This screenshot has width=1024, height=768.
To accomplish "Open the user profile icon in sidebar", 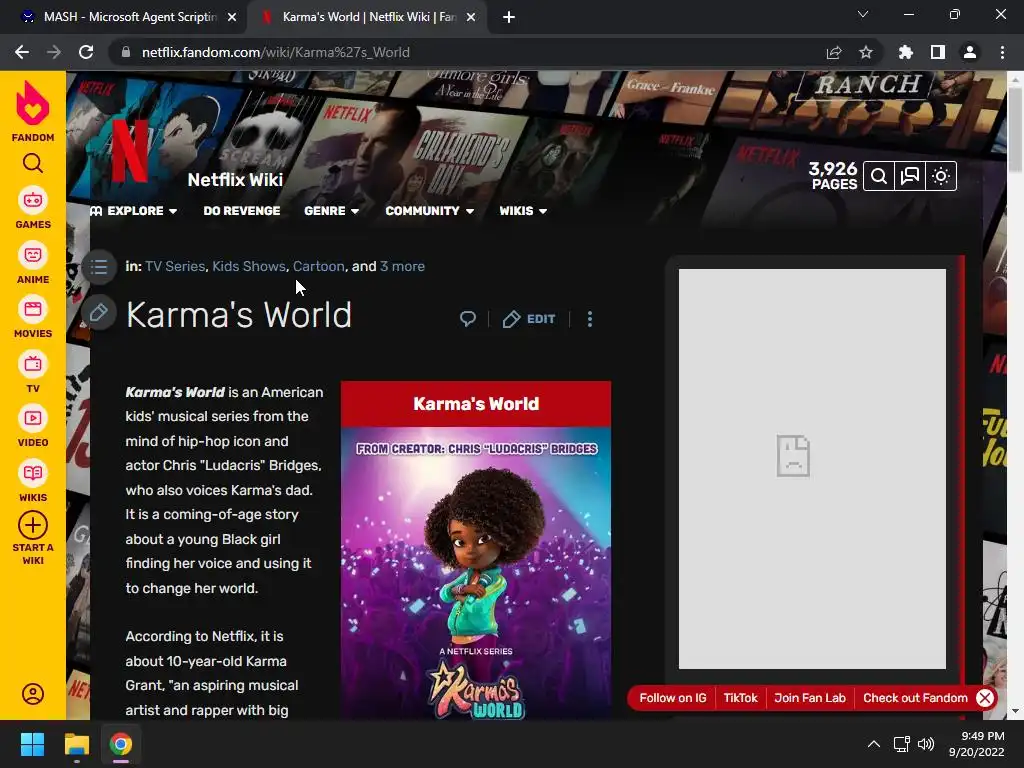I will tap(33, 694).
